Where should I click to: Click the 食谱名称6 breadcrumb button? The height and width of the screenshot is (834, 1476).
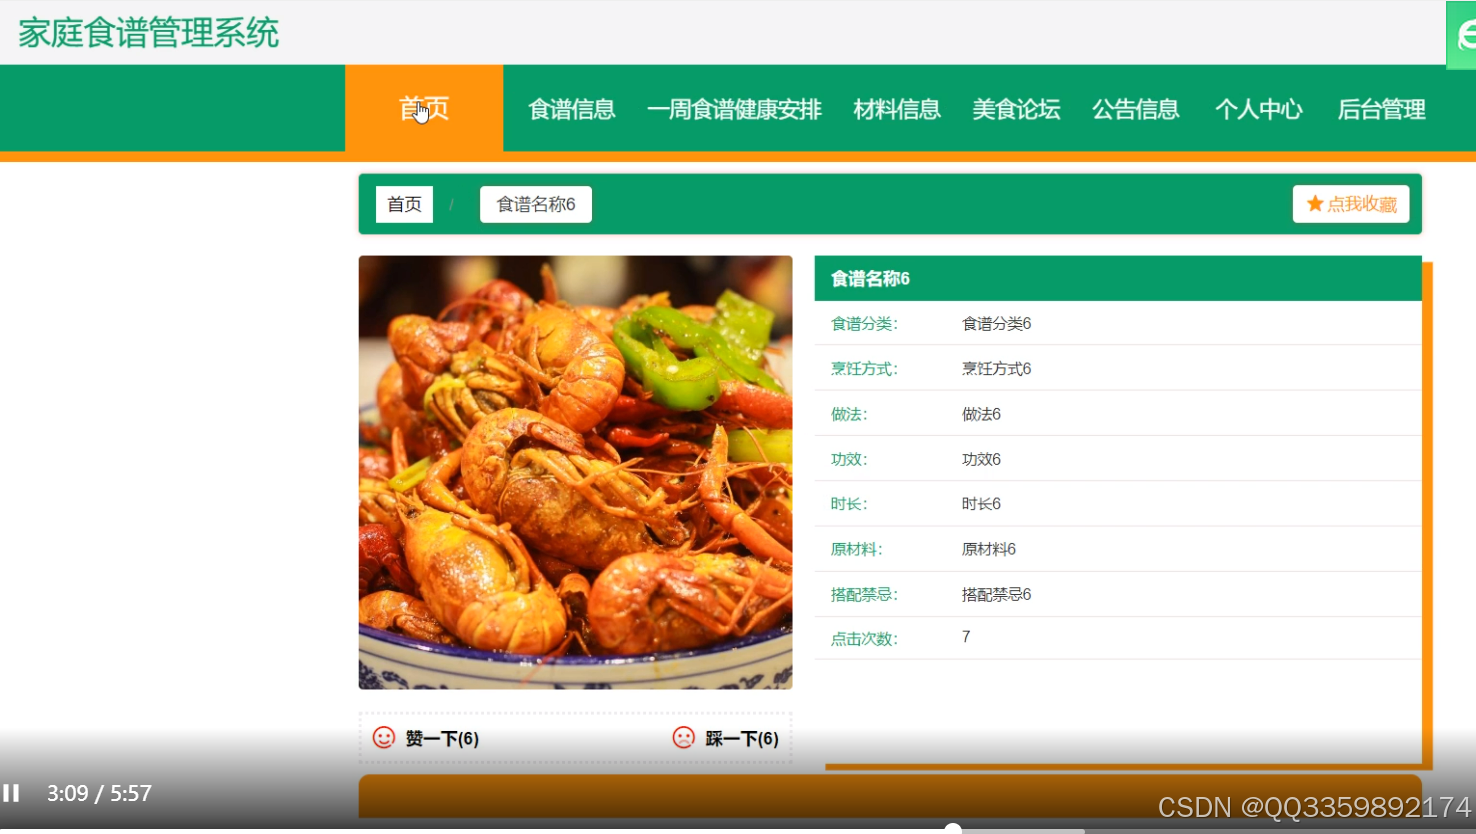(x=536, y=204)
